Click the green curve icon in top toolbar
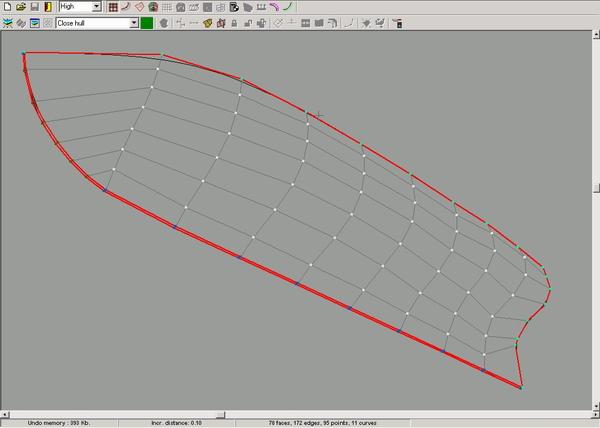This screenshot has width=600, height=428. [288, 6]
